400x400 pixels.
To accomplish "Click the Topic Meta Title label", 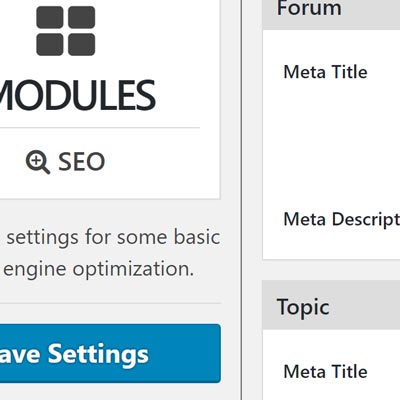I will (325, 372).
